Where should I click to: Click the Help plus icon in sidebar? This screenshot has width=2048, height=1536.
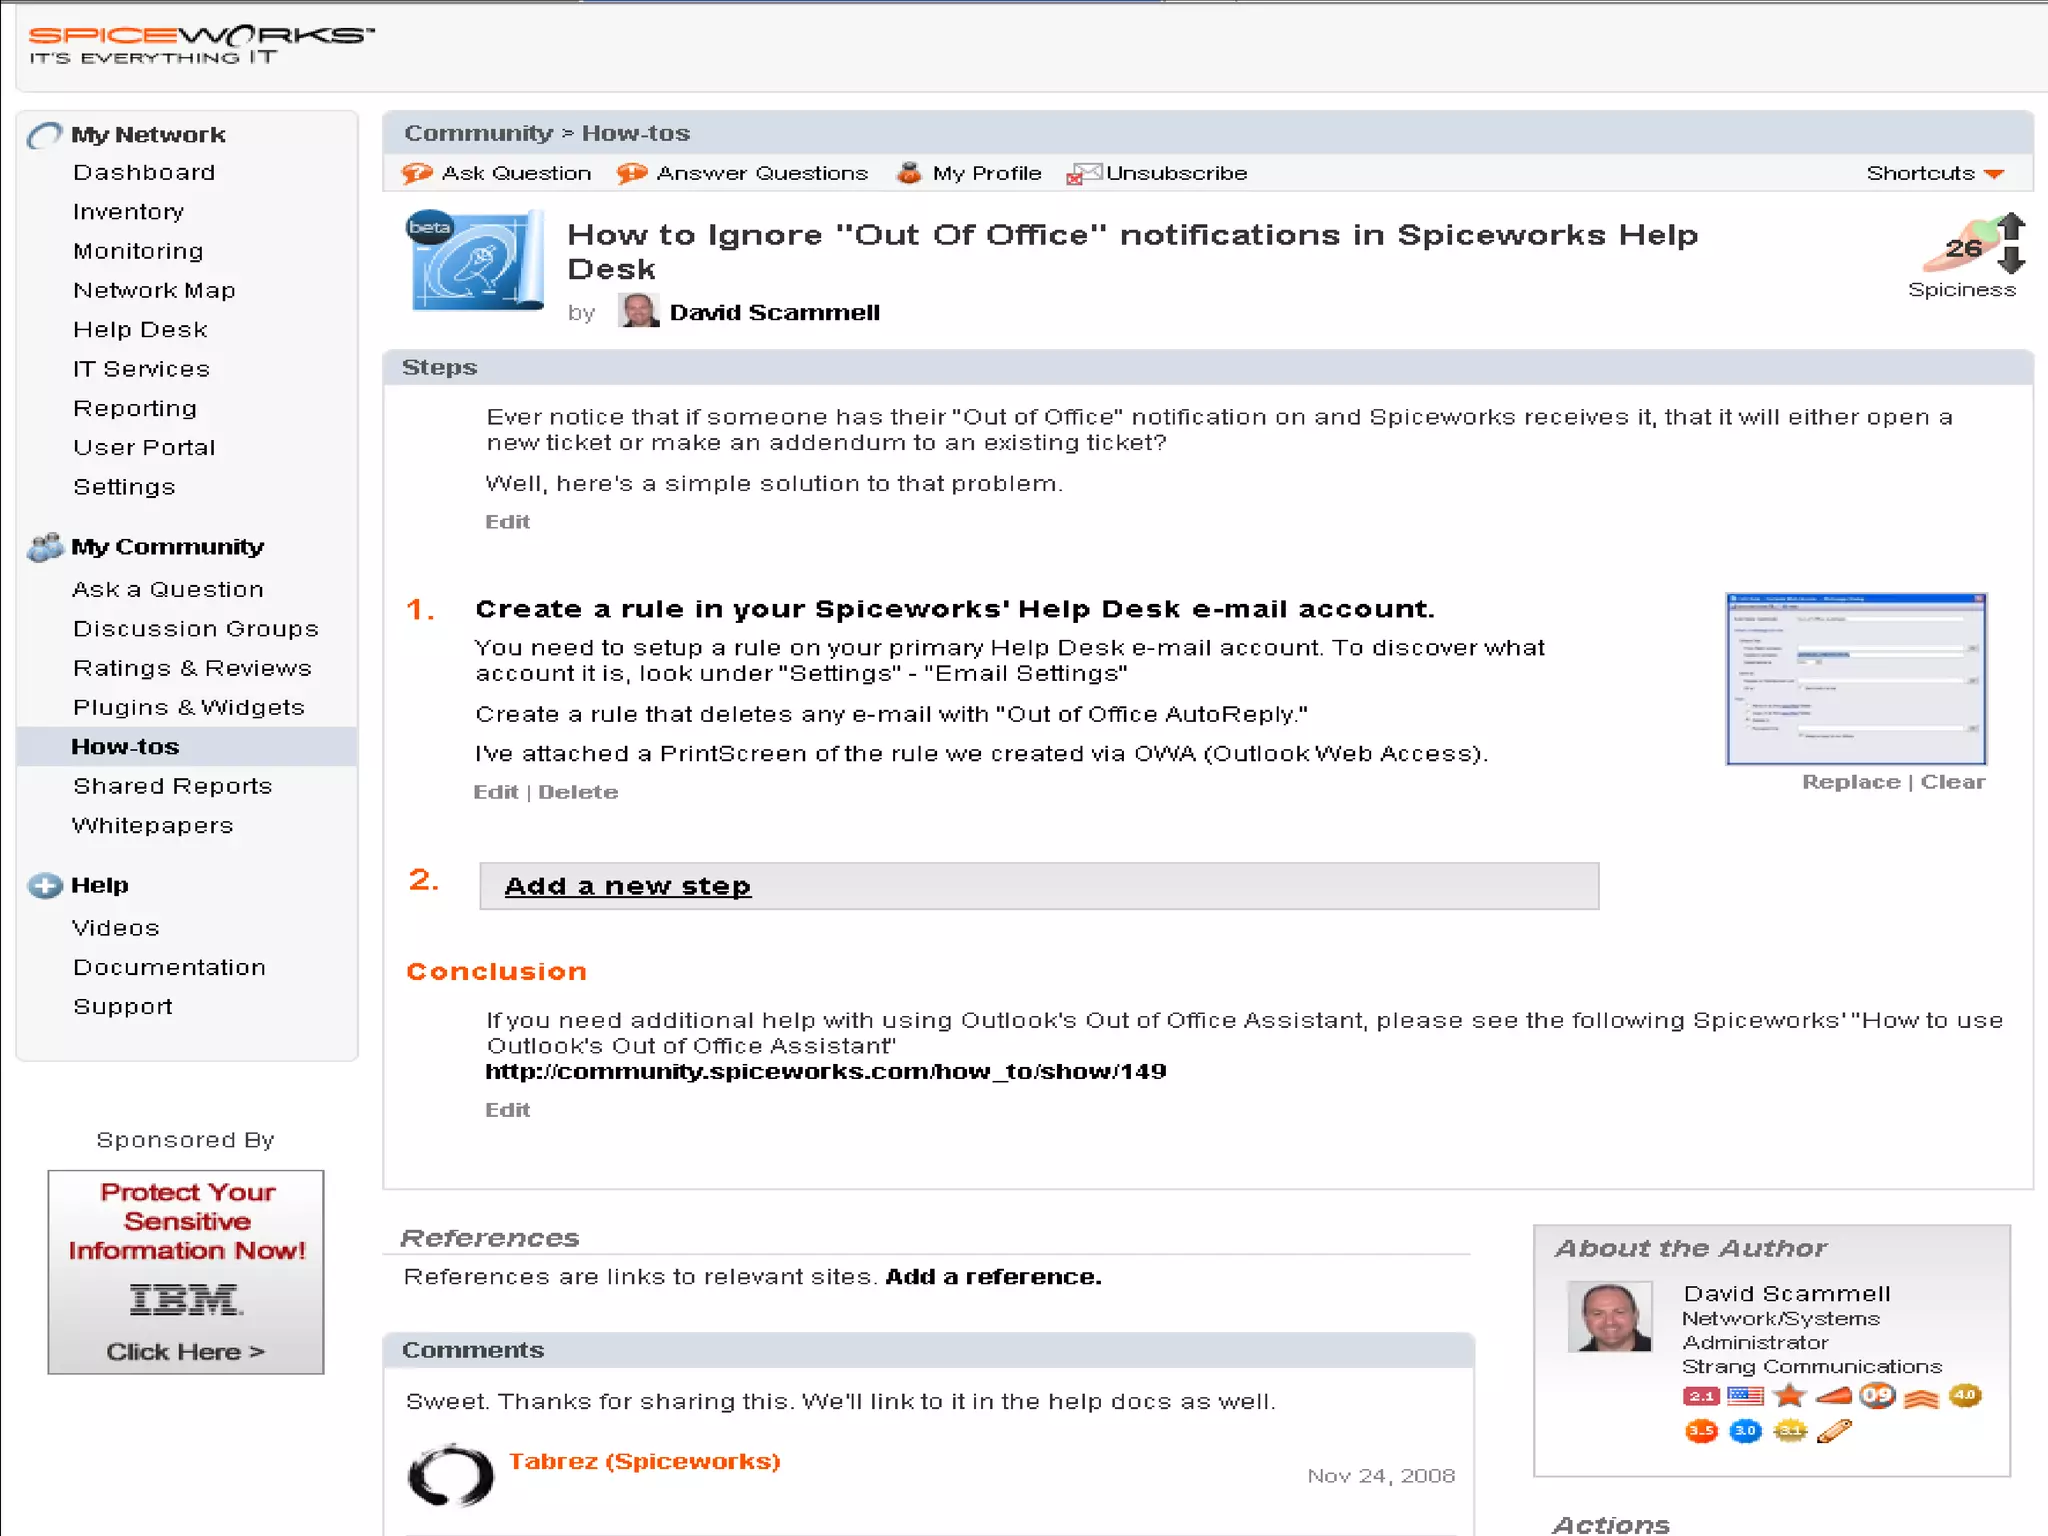(x=45, y=886)
